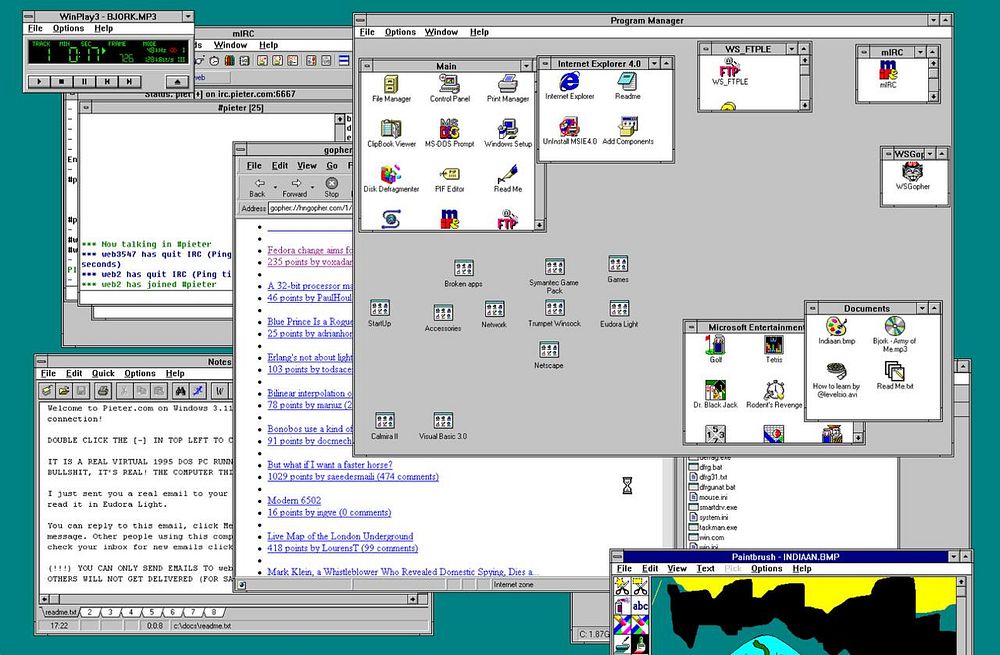Click the eject button in WinPlay3
This screenshot has width=1000, height=655.
point(177,82)
